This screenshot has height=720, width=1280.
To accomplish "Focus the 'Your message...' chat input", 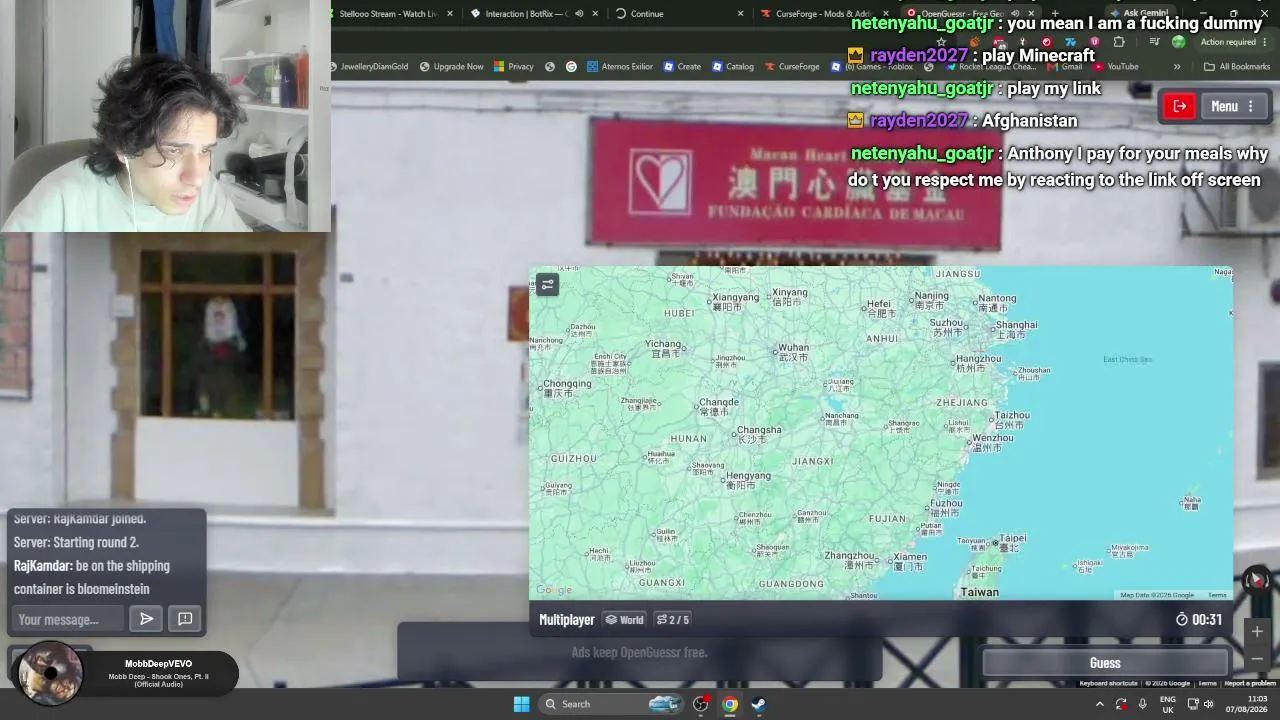I will point(68,619).
